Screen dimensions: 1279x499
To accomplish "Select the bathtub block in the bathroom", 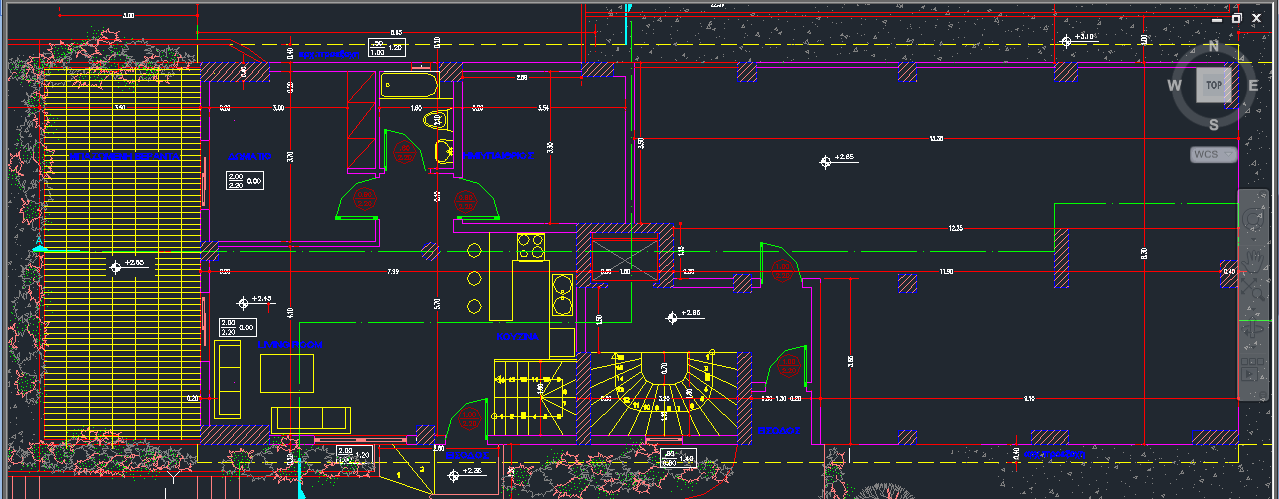I will [410, 85].
